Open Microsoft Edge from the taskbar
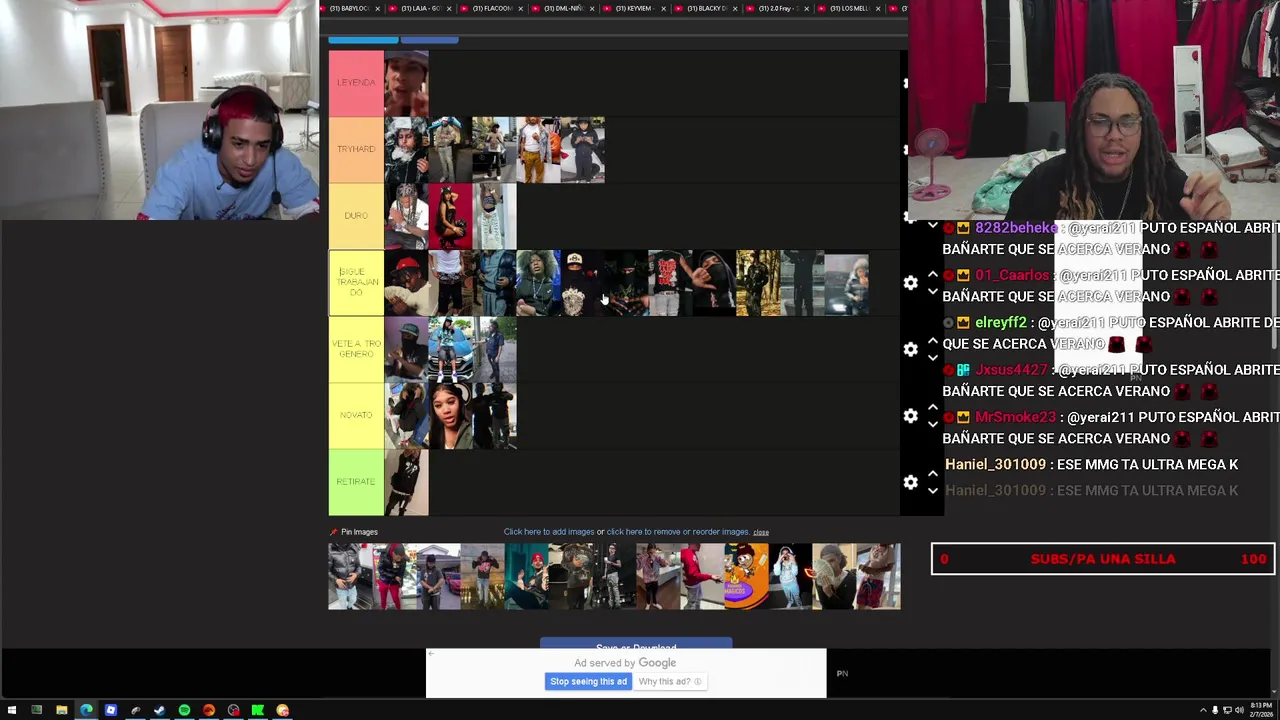The image size is (1280, 720). click(86, 710)
